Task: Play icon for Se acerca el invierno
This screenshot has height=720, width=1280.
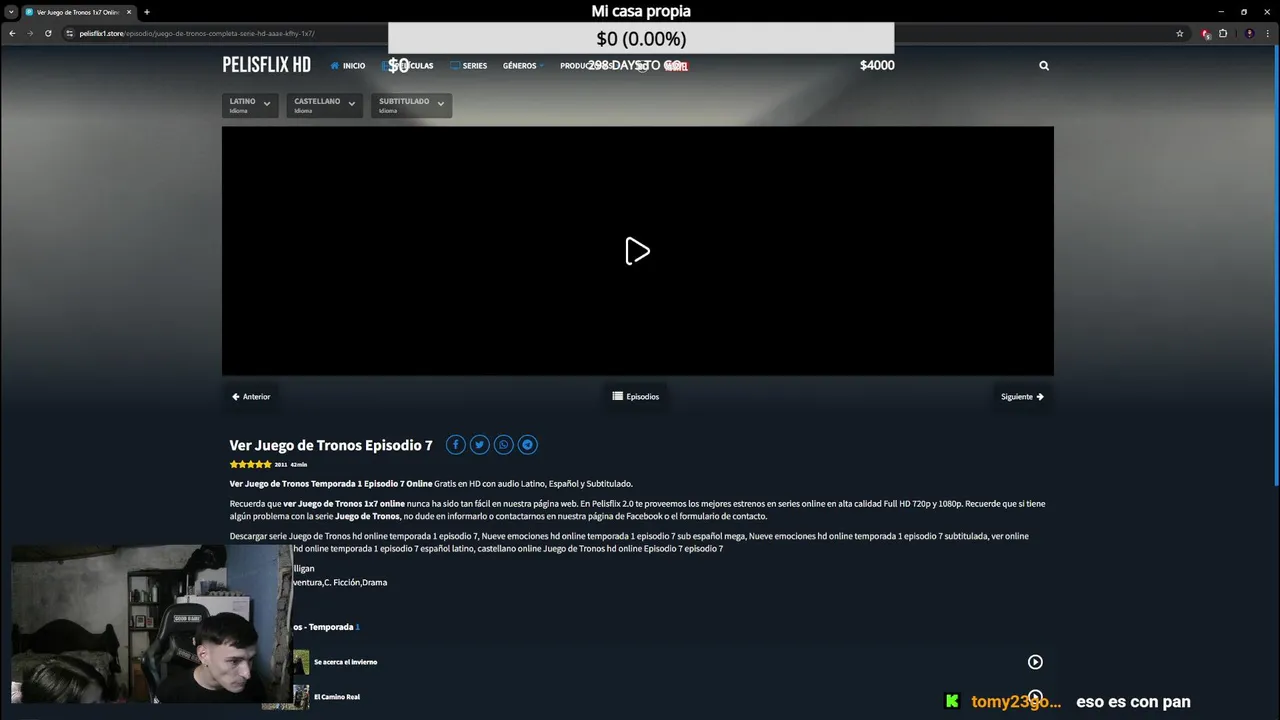Action: [1035, 662]
